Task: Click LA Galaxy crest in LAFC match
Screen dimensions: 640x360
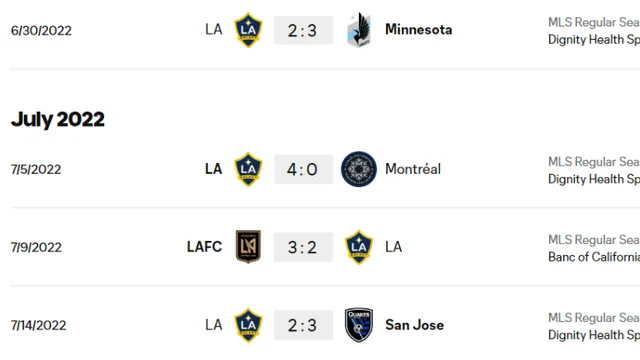Action: (x=359, y=247)
